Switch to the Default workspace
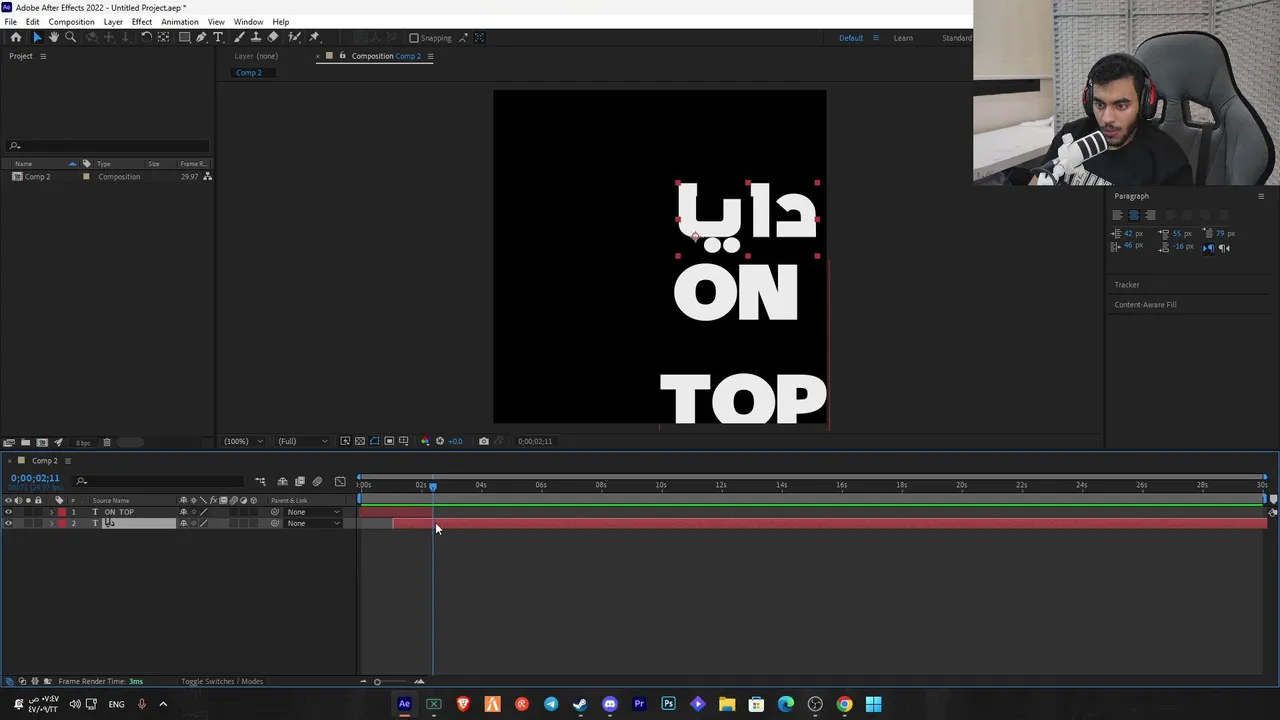The image size is (1280, 720). [x=851, y=38]
